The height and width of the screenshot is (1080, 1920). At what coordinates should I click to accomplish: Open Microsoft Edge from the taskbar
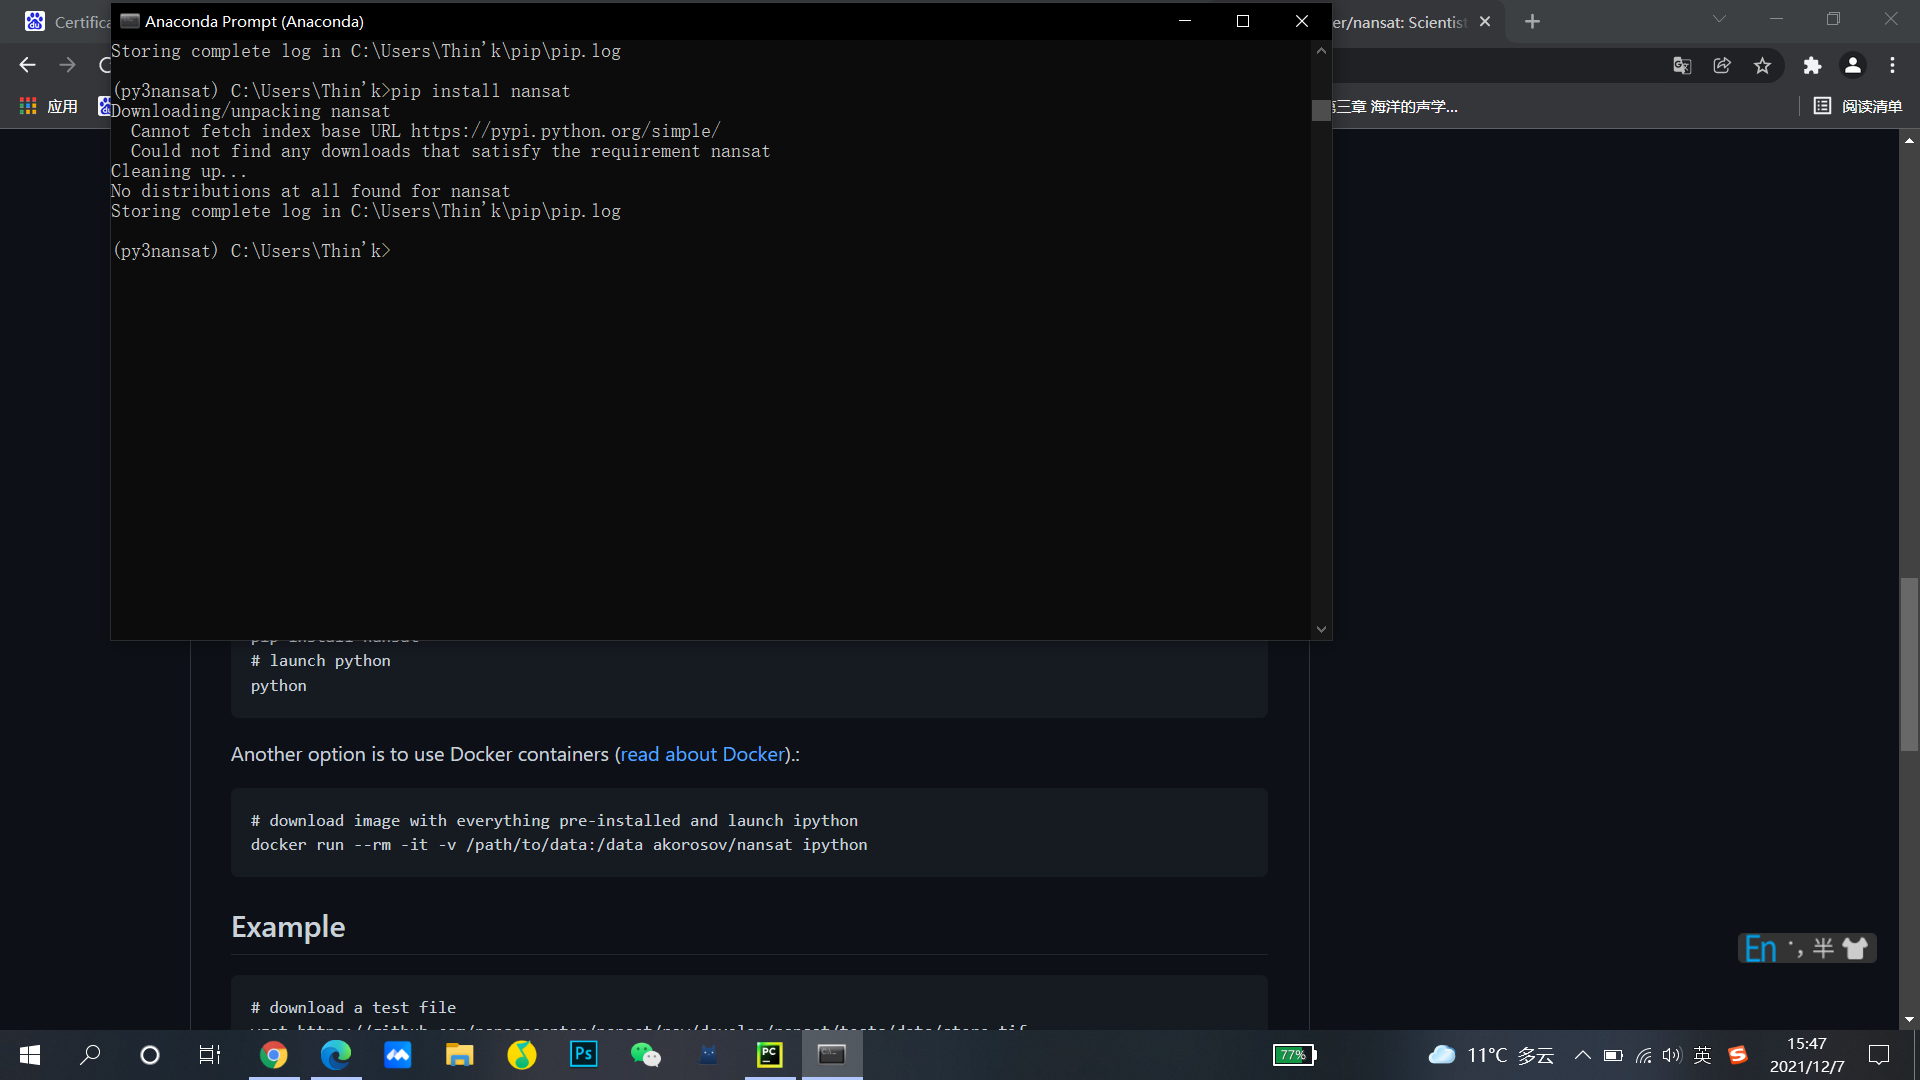point(335,1055)
